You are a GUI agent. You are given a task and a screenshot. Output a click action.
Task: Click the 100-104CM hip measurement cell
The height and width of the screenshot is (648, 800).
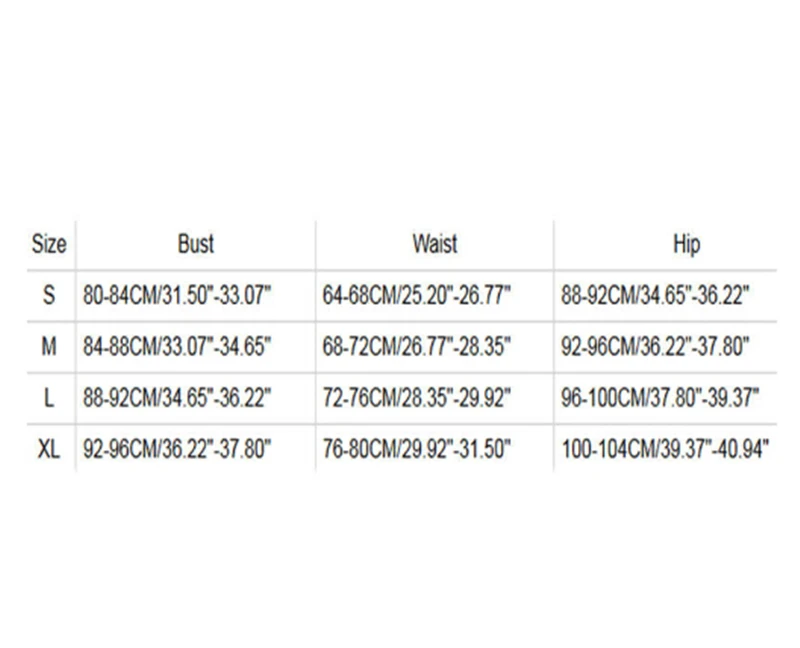(x=666, y=451)
